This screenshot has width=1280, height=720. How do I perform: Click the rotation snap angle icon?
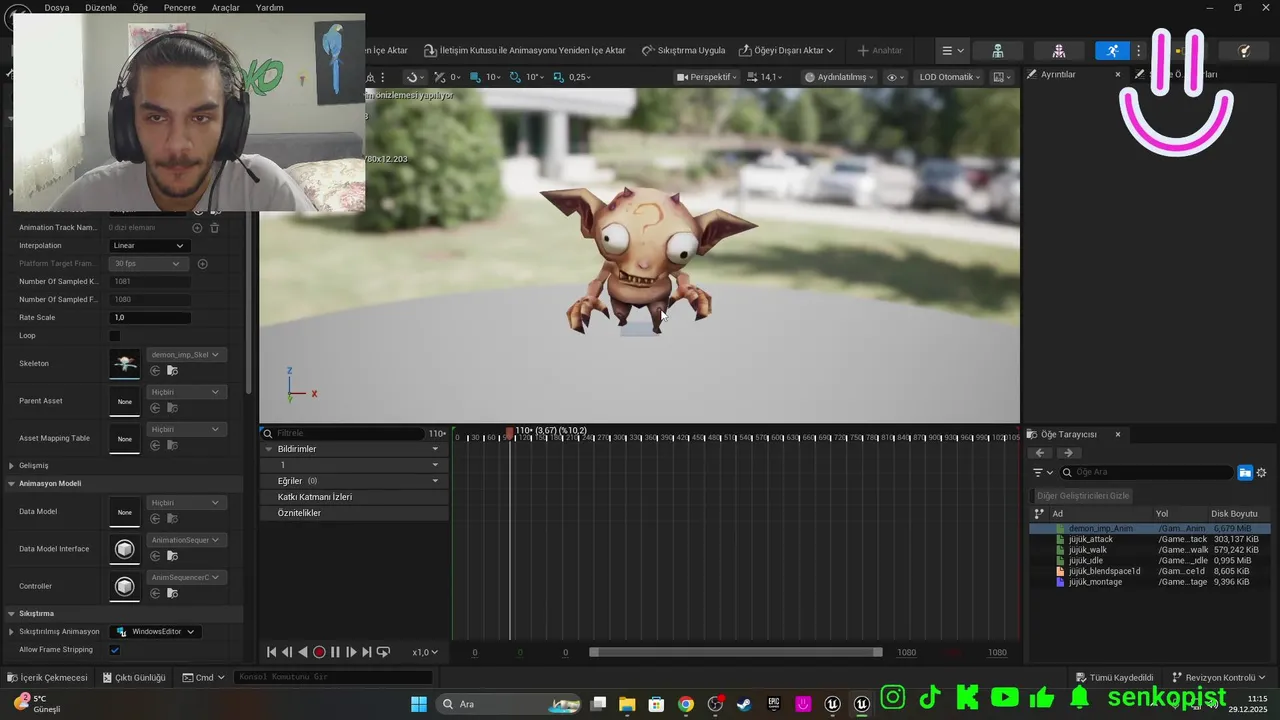pyautogui.click(x=517, y=77)
